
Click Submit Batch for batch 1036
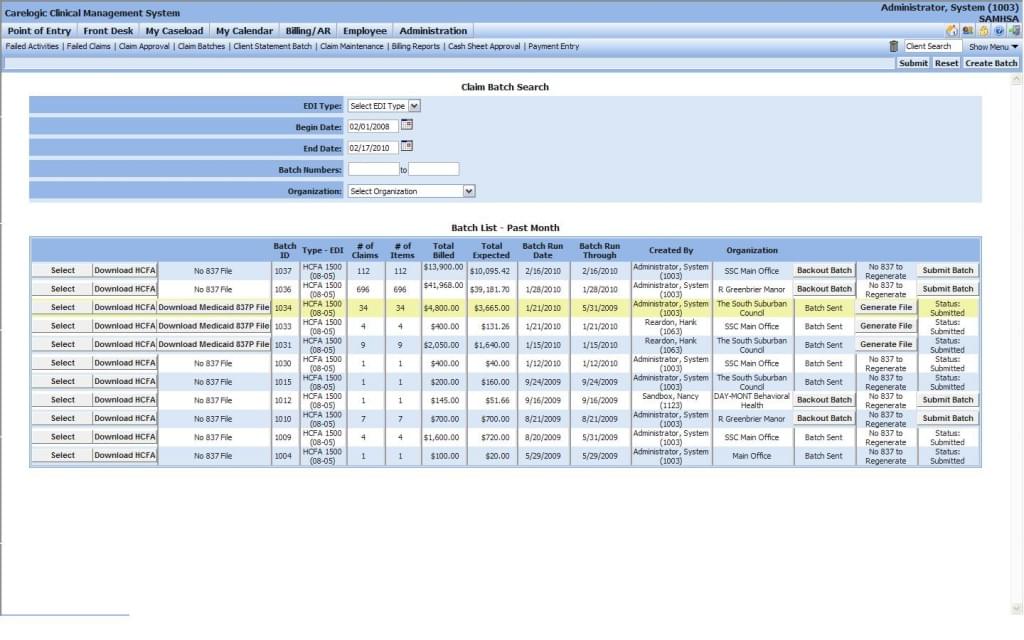(948, 289)
